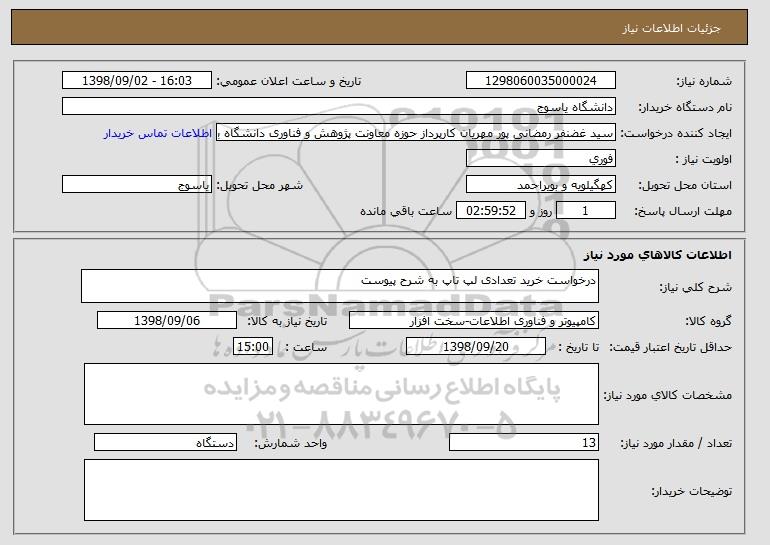Click the header title 'جزئیات اطلاعات نیاز'
Viewport: 770px width, 545px height.
(671, 28)
